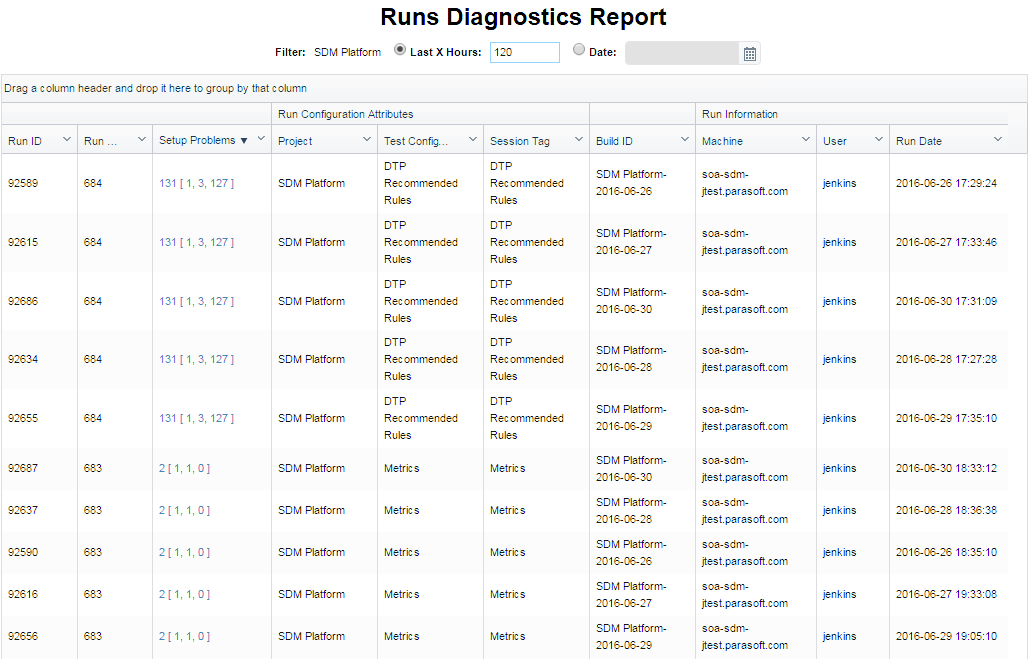Open the Build ID column menu arrow

click(x=684, y=139)
